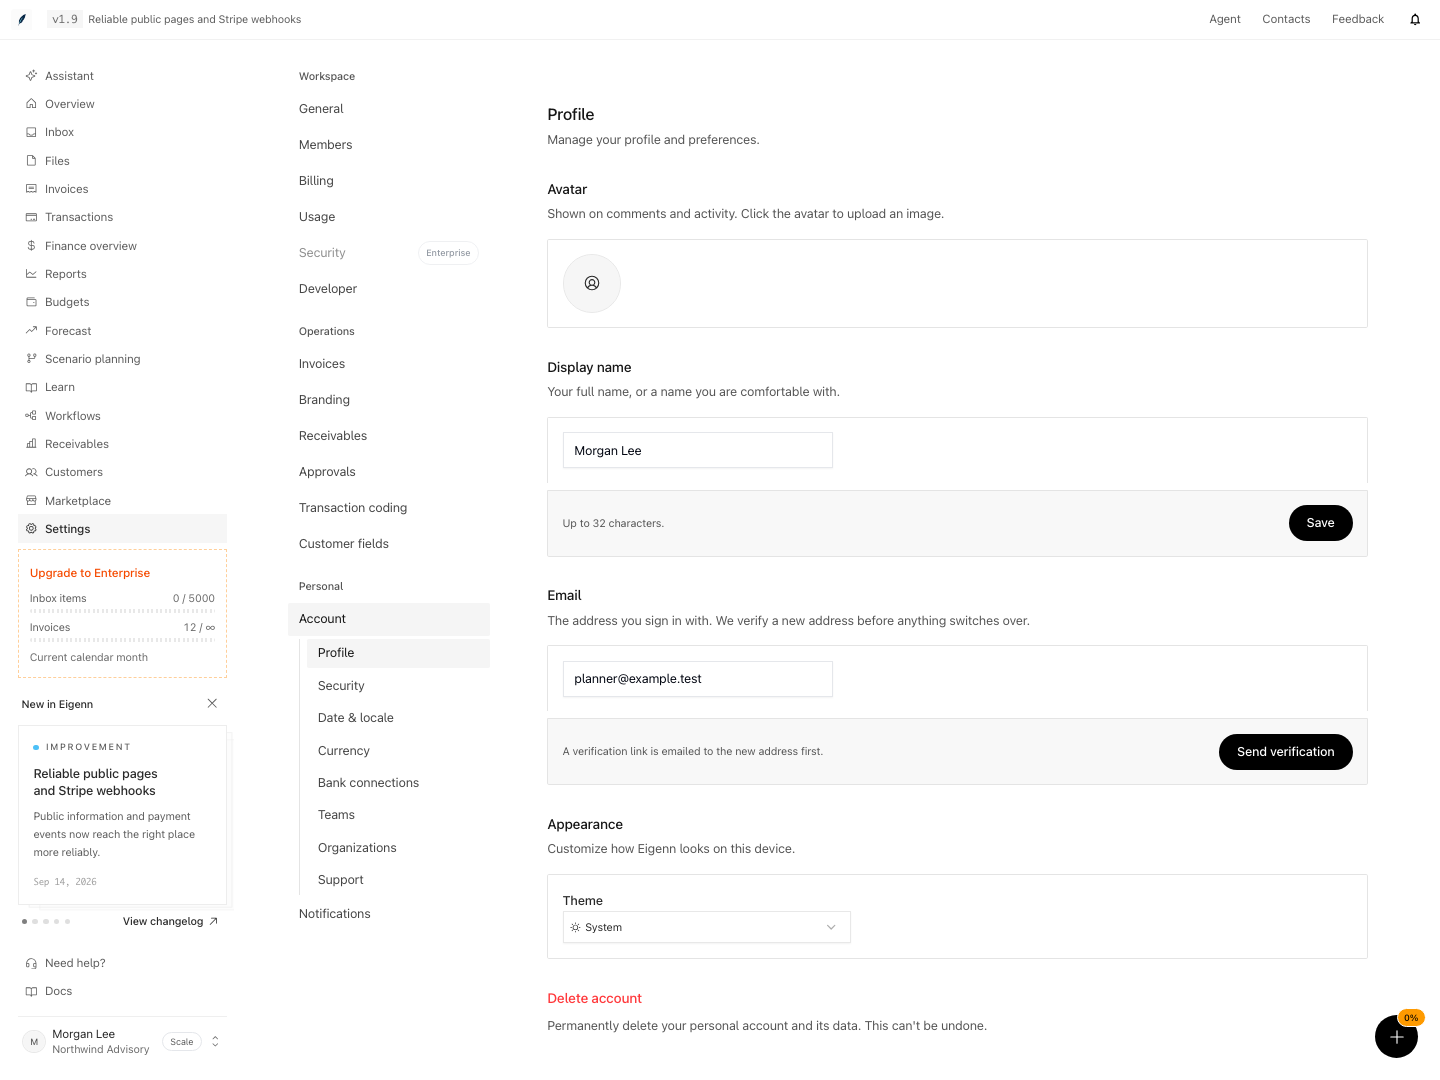Viewport: 1440px width, 1080px height.
Task: Expand the workspace switcher chevrons
Action: tap(215, 1042)
